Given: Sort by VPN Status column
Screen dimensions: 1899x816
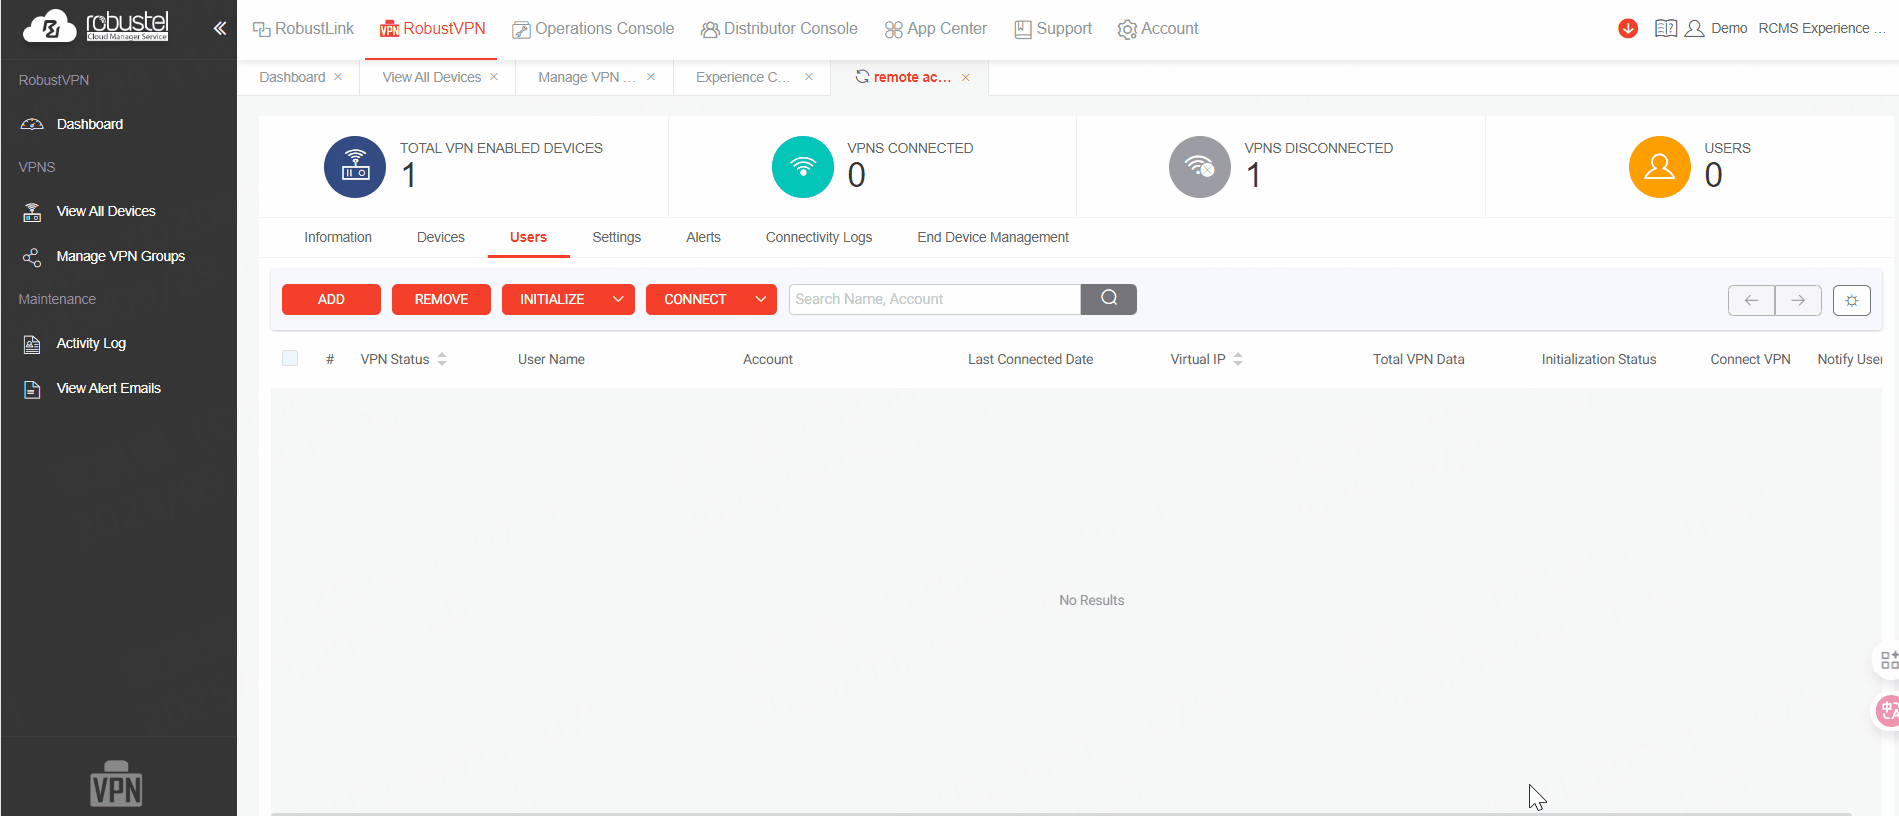Looking at the screenshot, I should [x=442, y=359].
